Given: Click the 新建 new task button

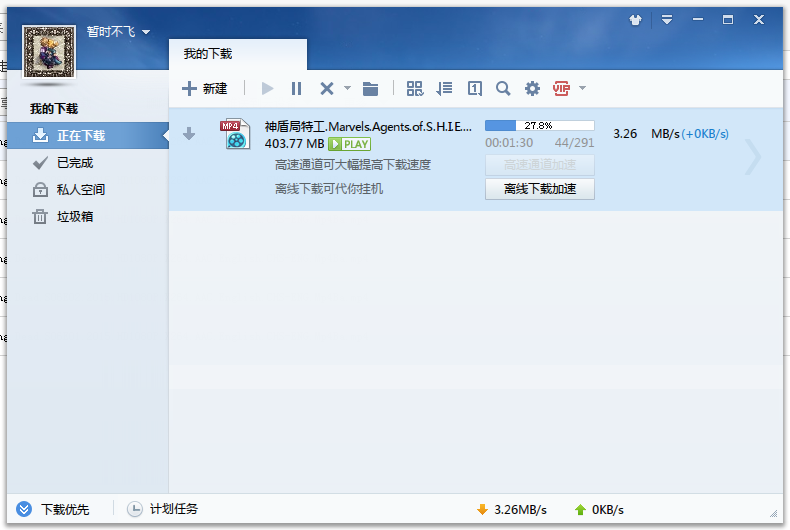Looking at the screenshot, I should click(x=205, y=89).
